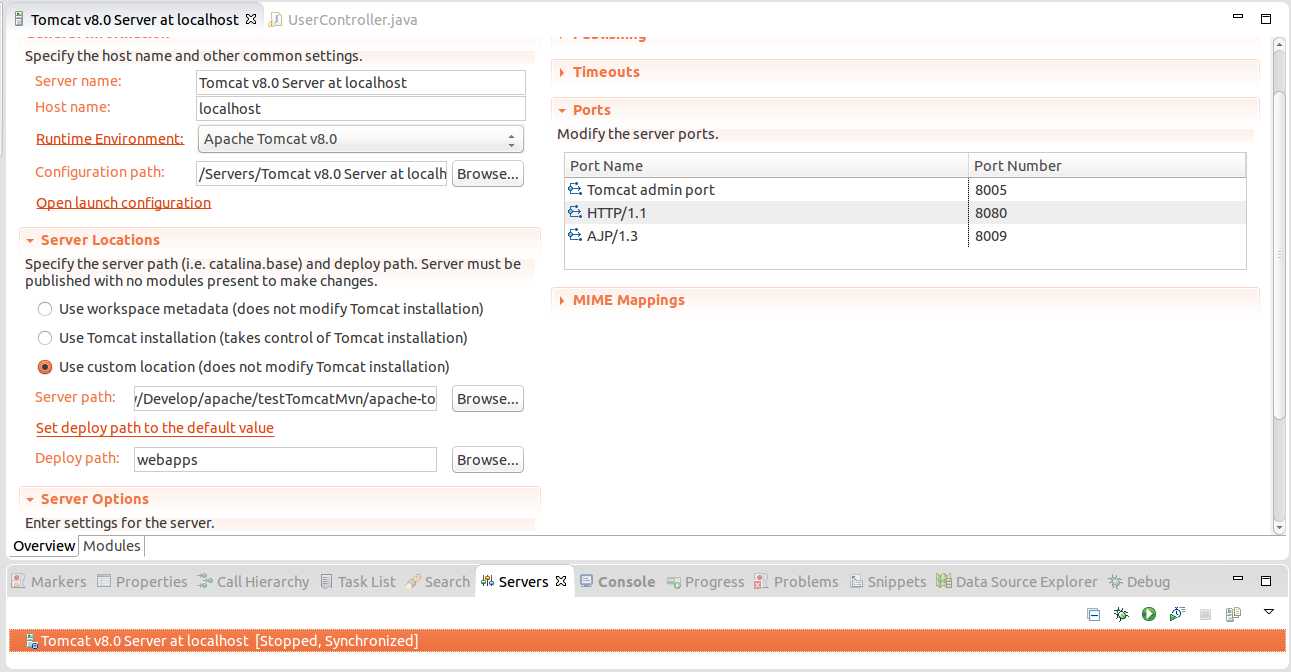Maximize the bottom view panel
Screen dimensions: 1291x672
pos(1266,581)
